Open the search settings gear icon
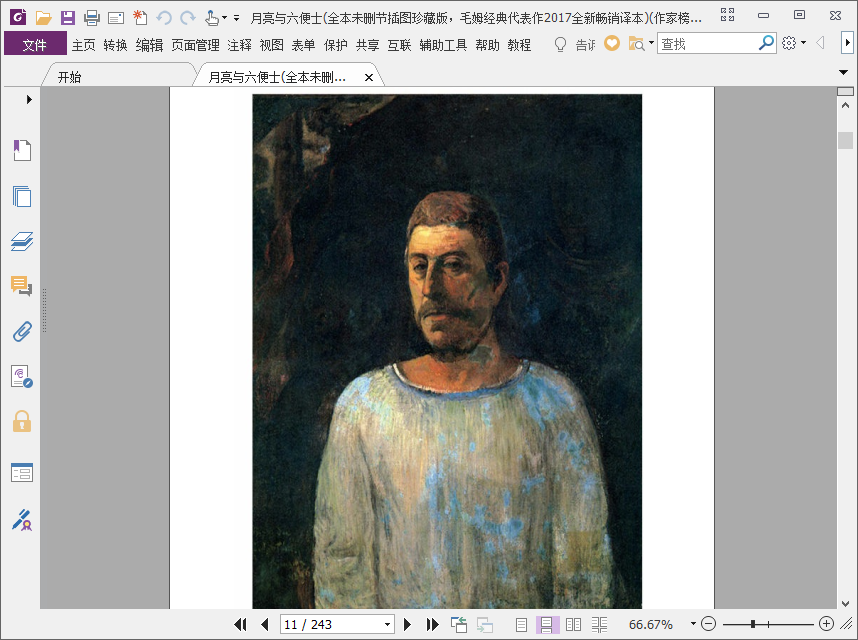 click(x=789, y=43)
